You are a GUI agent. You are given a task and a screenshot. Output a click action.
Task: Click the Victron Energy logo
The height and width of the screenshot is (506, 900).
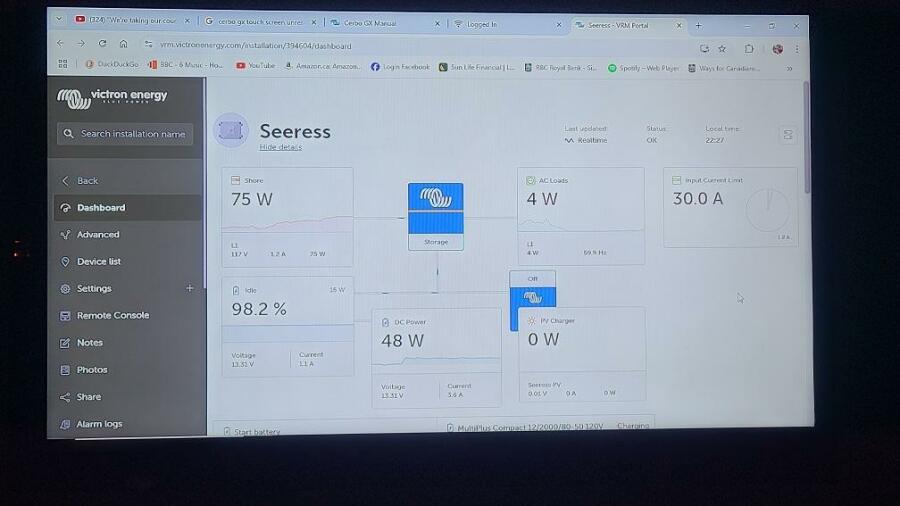click(x=112, y=97)
